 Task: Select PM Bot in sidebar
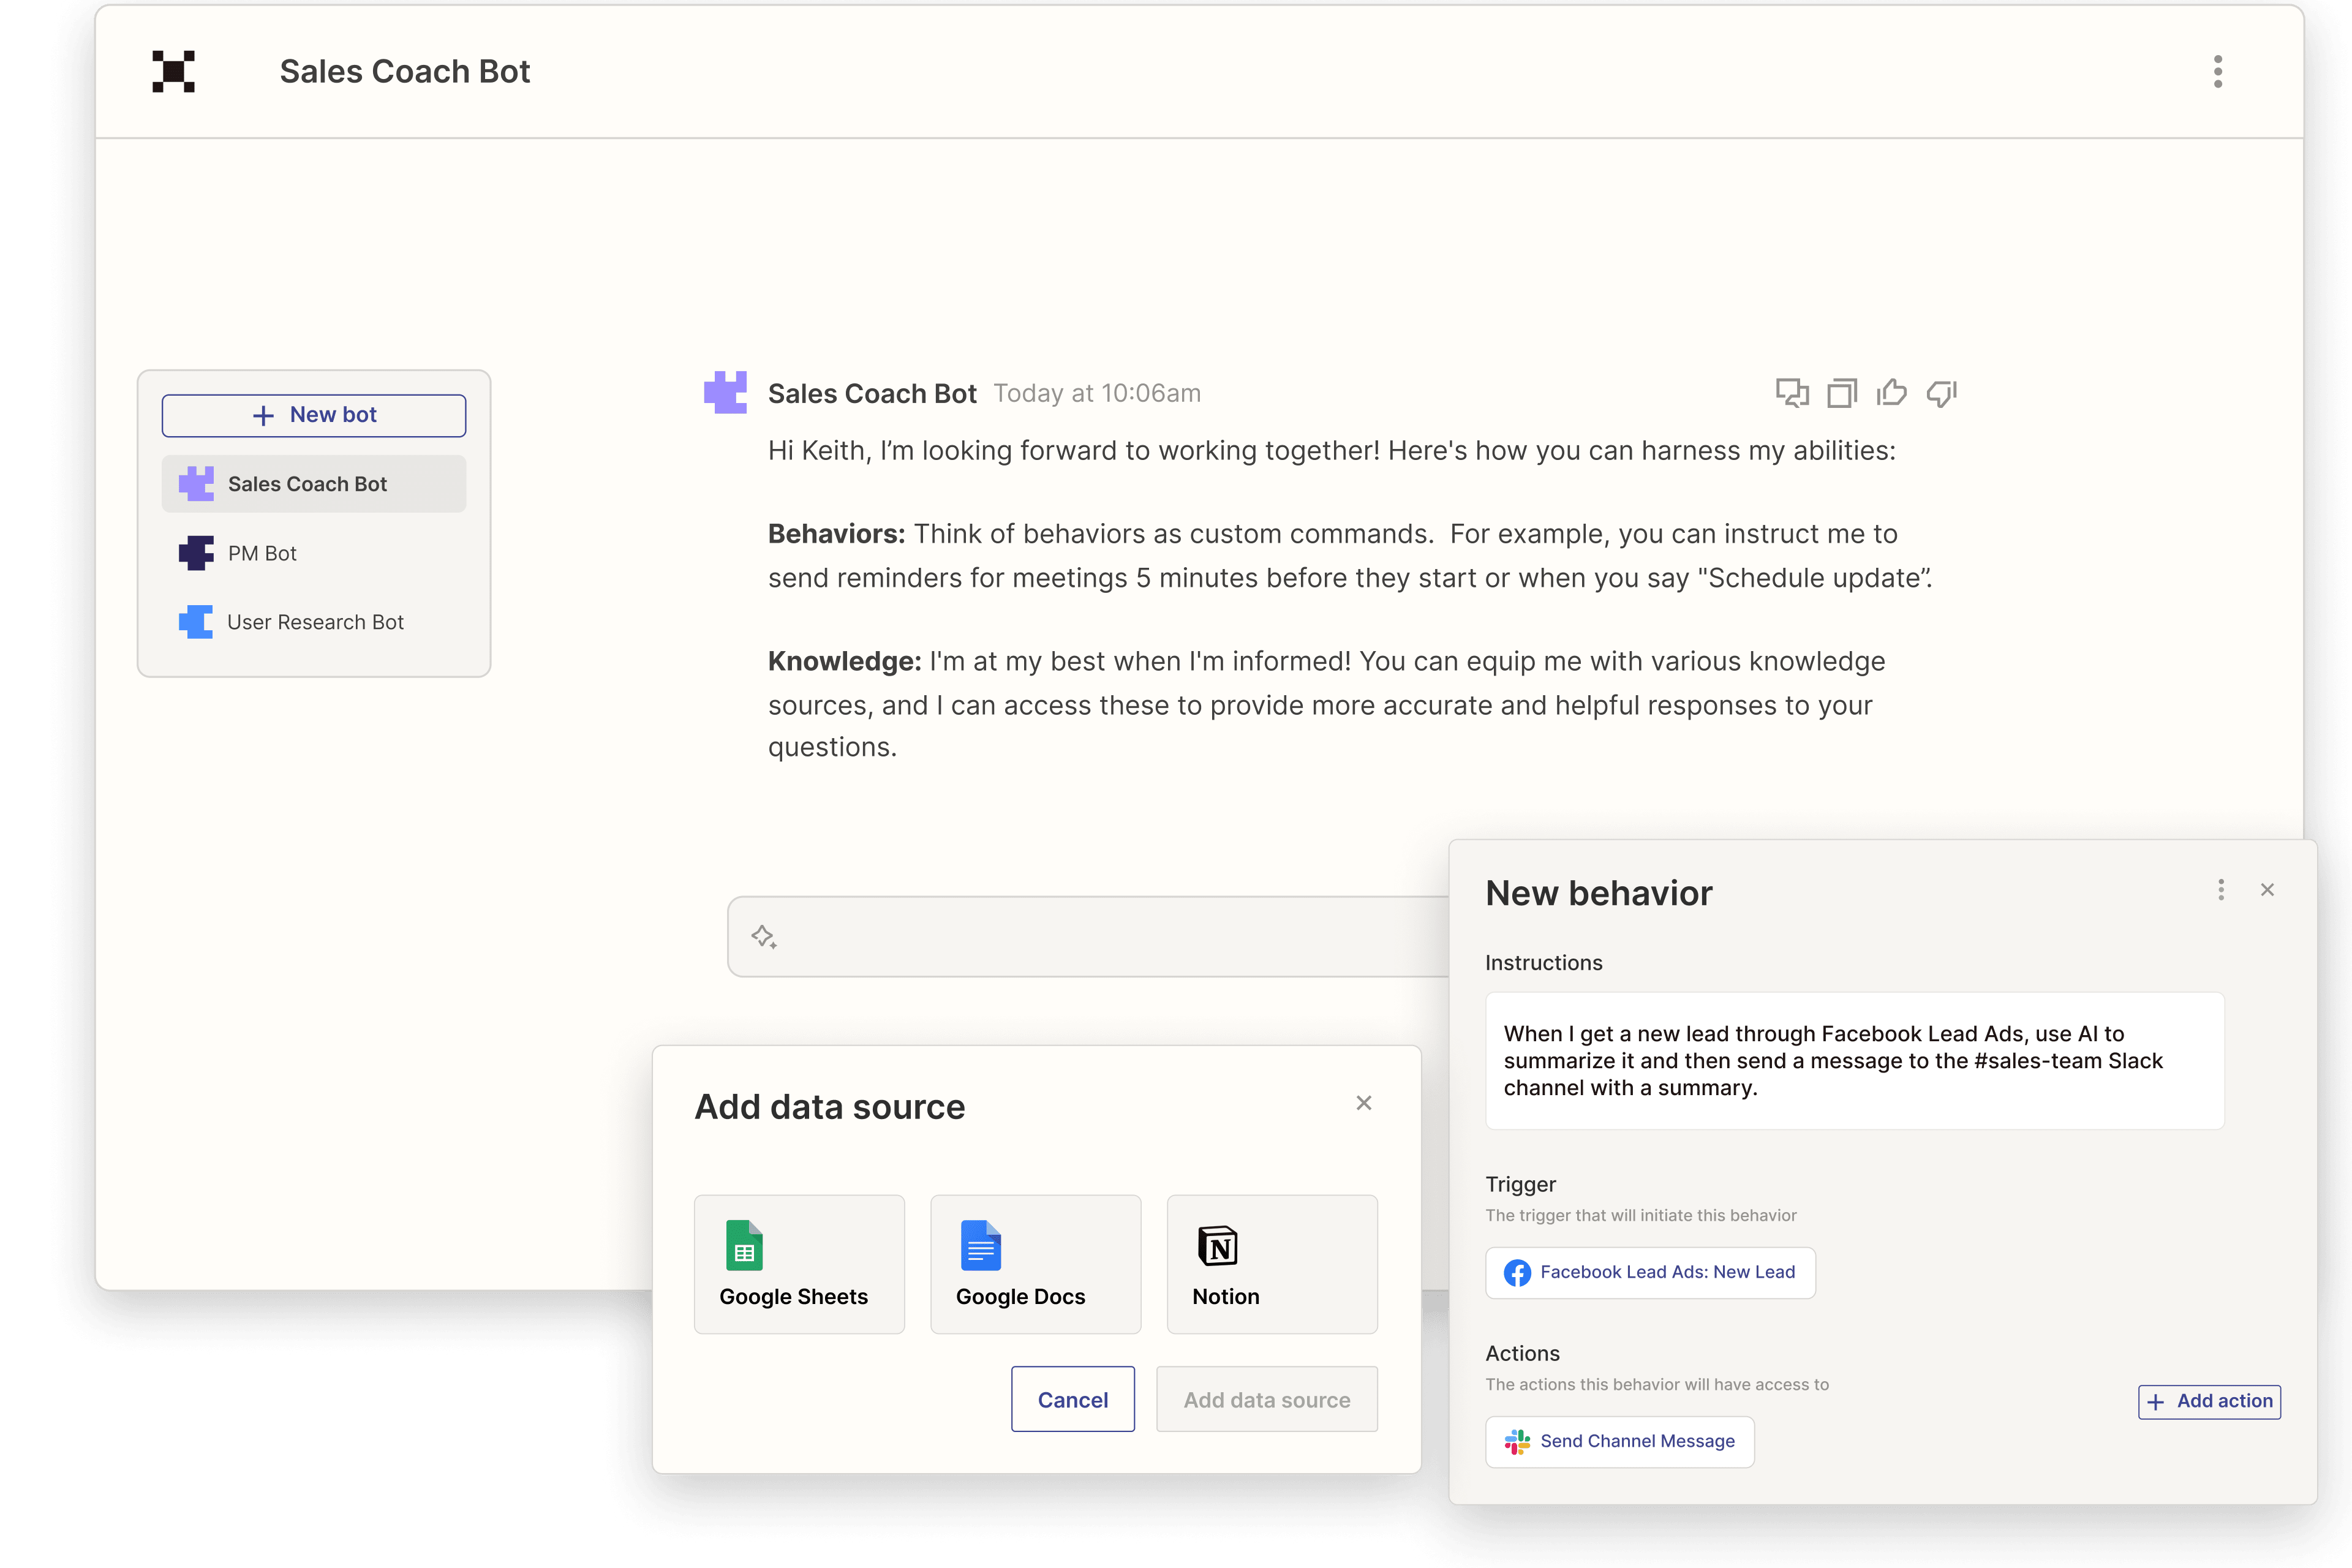[314, 553]
